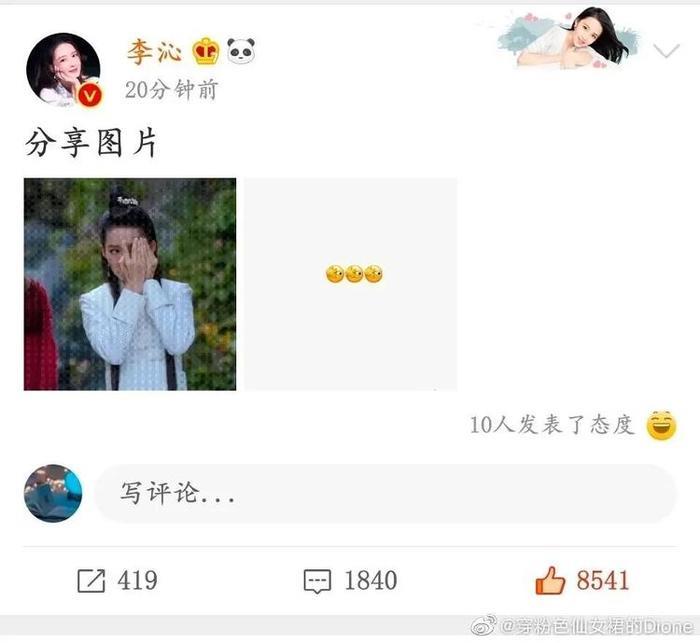Viewport: 700px width, 643px height.
Task: Open the post poster's round profile avatar
Action: coord(63,69)
